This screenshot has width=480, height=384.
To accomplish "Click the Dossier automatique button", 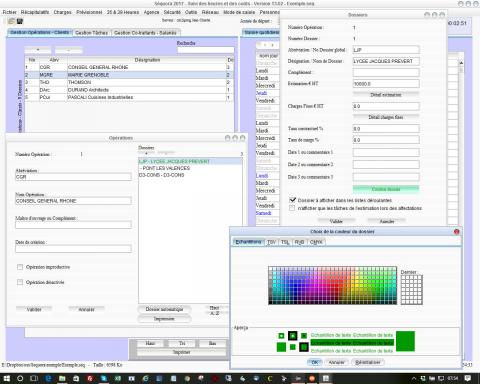I will [x=164, y=309].
